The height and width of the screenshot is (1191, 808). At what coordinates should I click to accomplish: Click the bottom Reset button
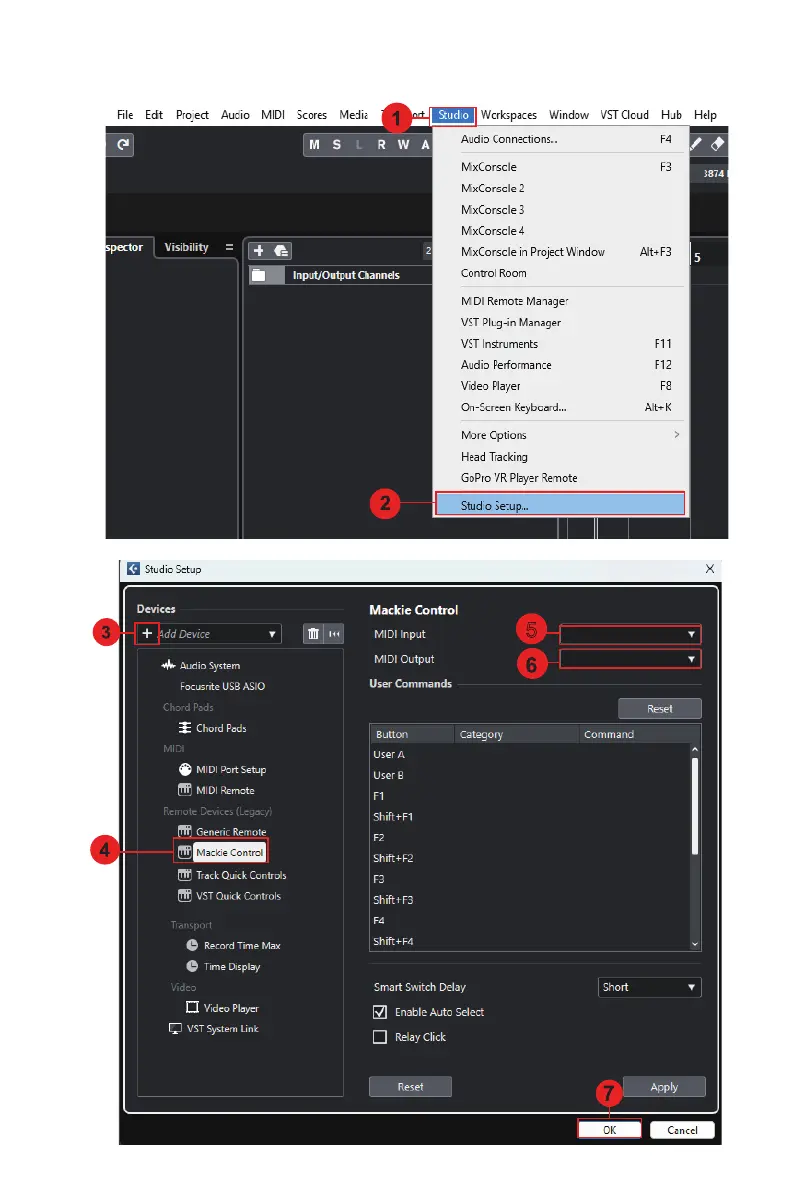click(x=410, y=1087)
